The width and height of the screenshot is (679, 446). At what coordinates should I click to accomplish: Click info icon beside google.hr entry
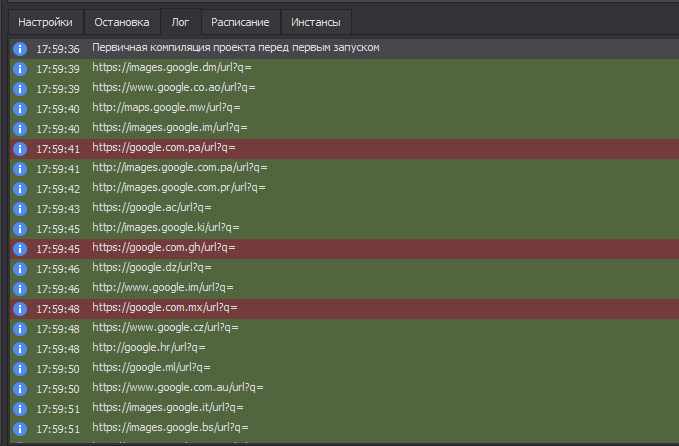19,348
